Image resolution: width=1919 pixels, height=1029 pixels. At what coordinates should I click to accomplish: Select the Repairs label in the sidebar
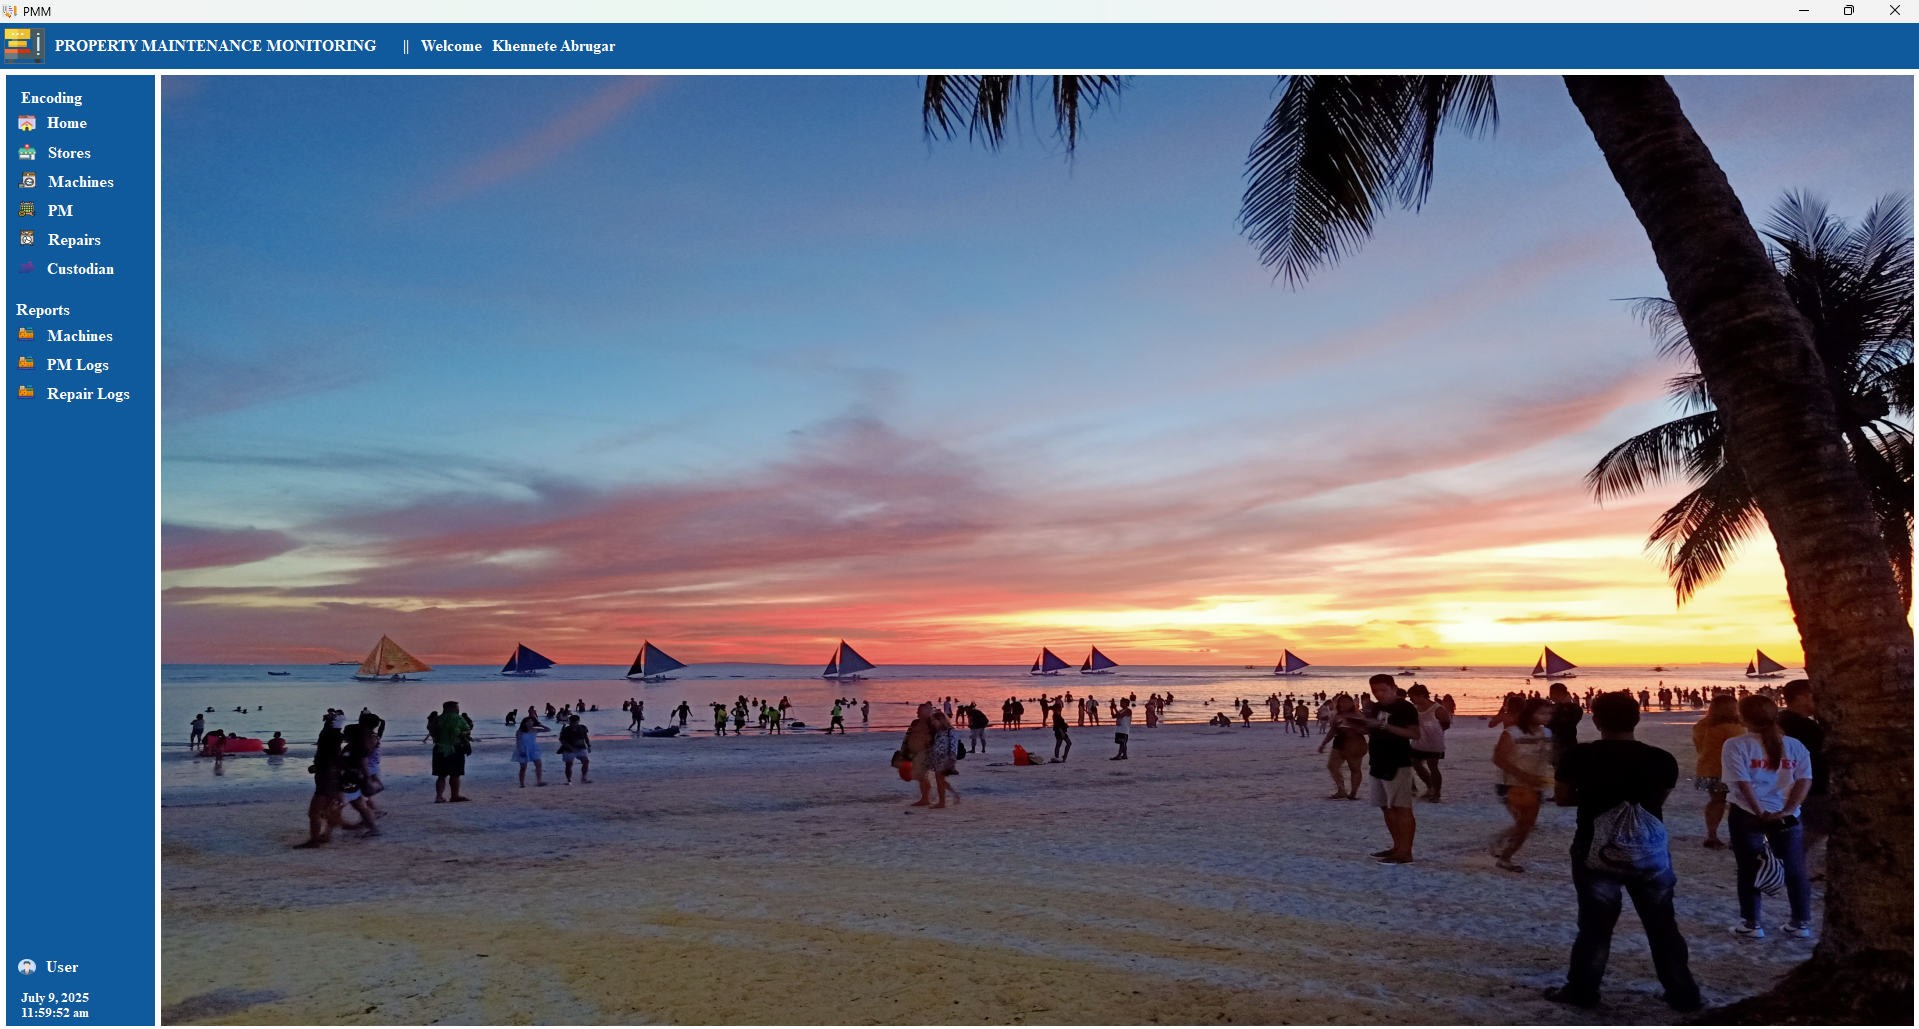click(74, 240)
